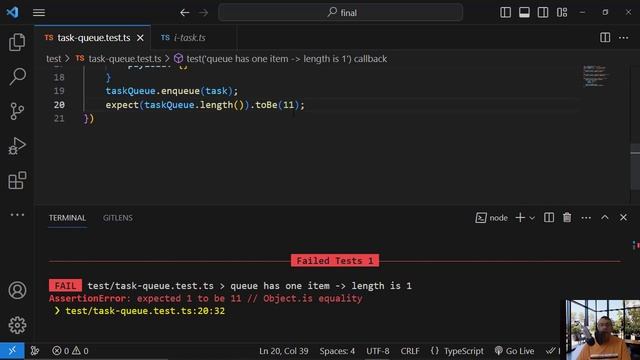Open the Explorer view in activity bar

[17, 42]
